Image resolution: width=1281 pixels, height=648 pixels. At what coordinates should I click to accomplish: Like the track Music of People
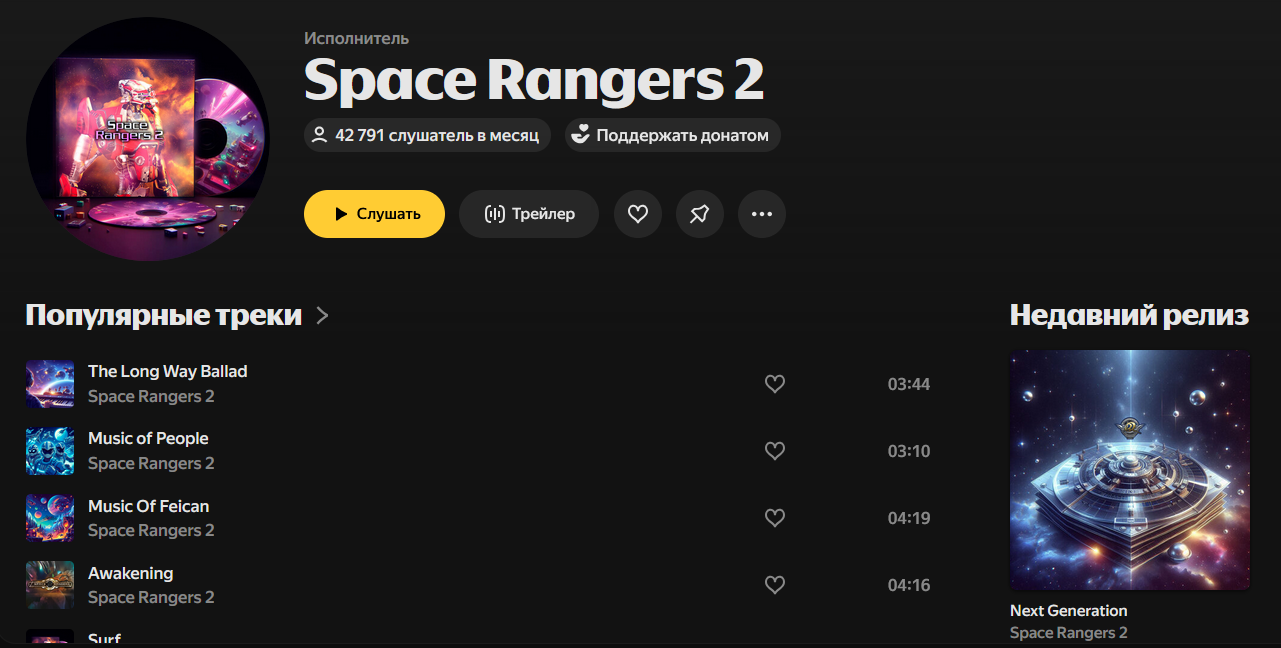point(775,451)
